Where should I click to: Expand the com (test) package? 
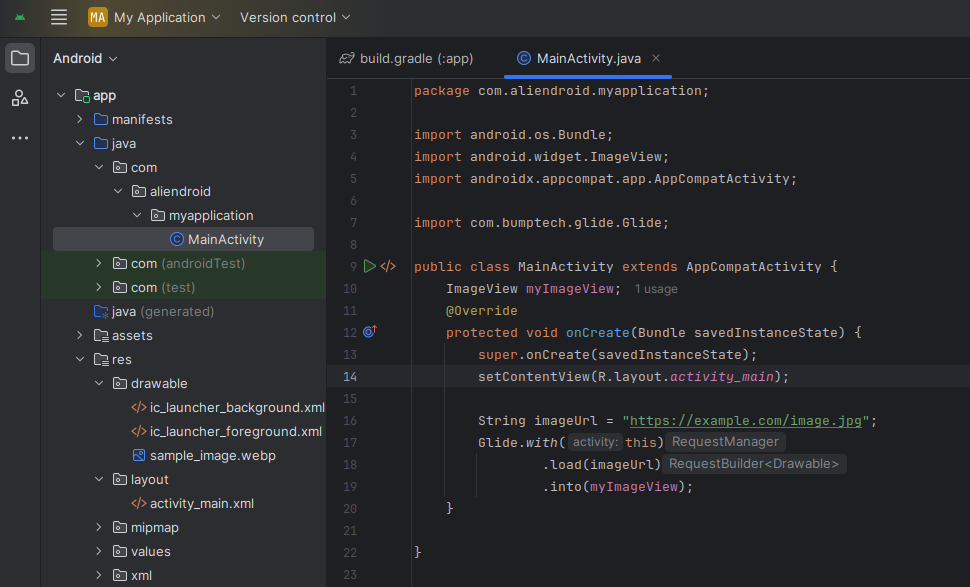click(99, 288)
